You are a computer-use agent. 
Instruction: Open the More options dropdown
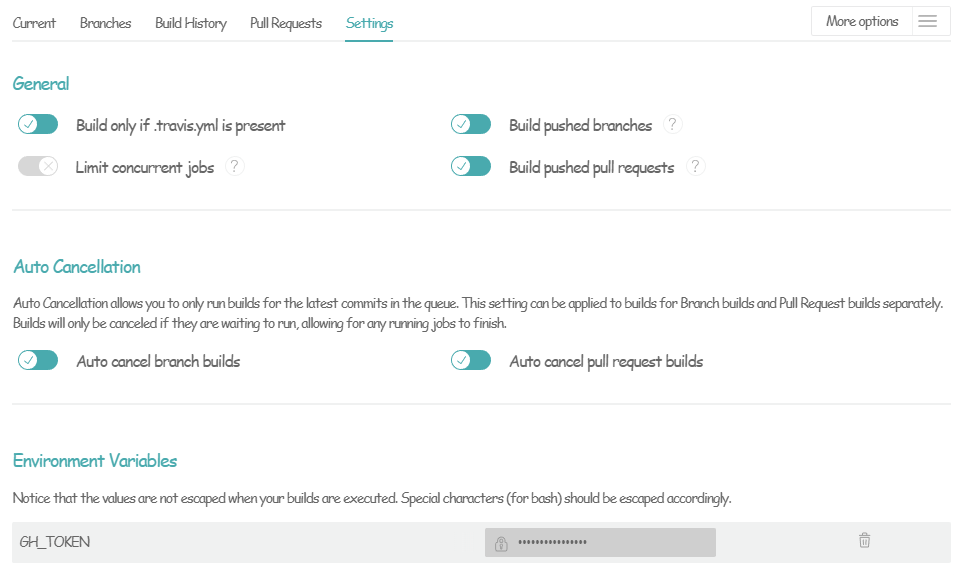pyautogui.click(x=862, y=22)
